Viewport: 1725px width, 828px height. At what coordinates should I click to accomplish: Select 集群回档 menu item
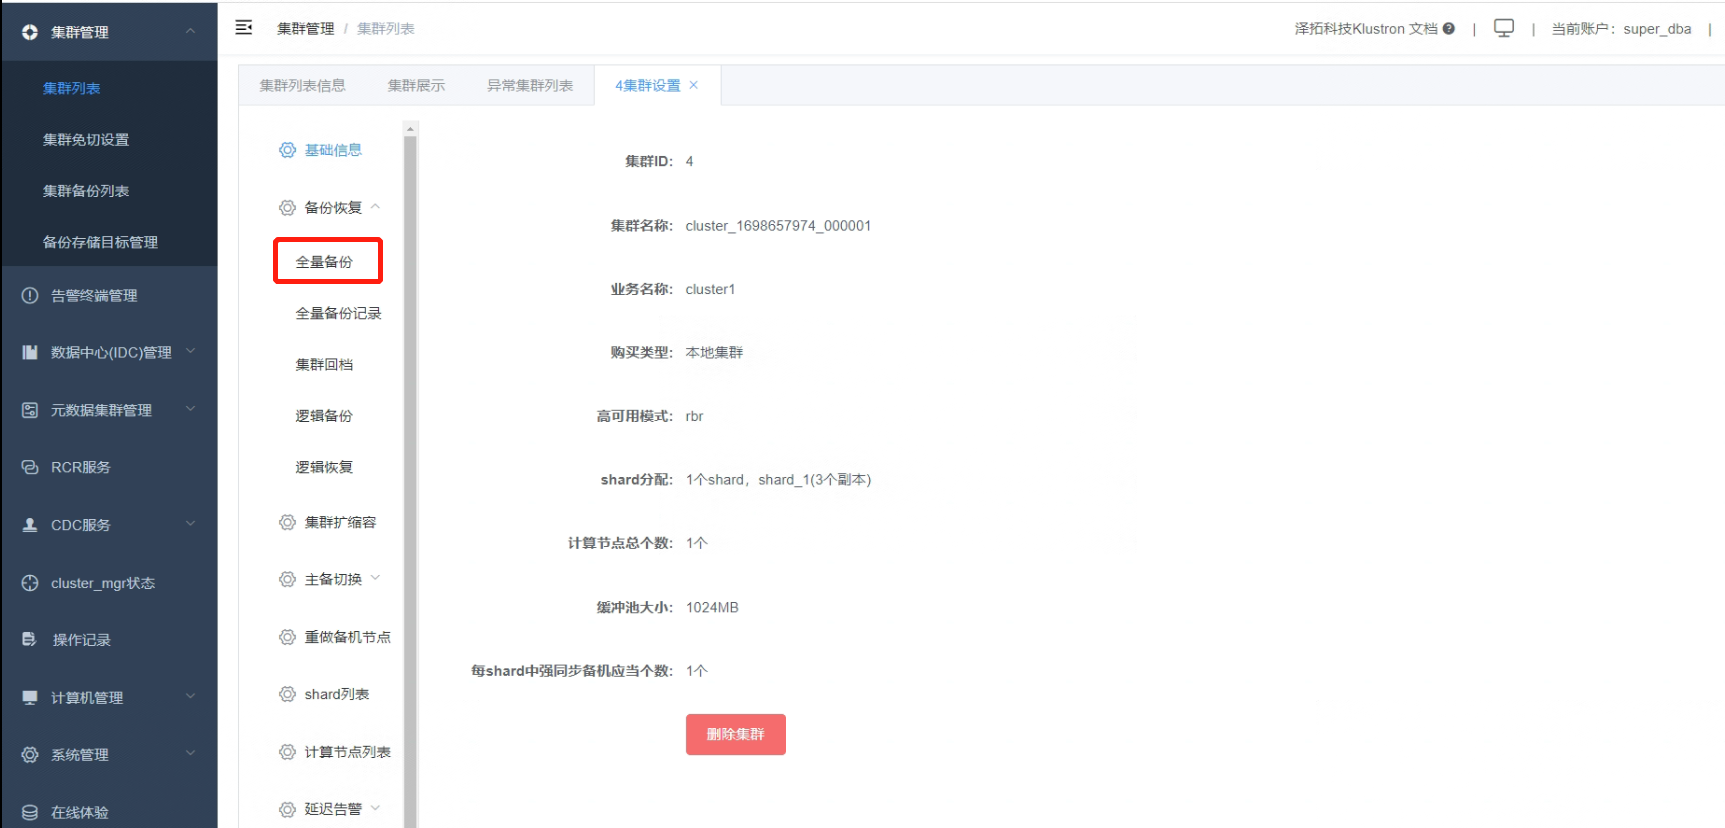324,364
